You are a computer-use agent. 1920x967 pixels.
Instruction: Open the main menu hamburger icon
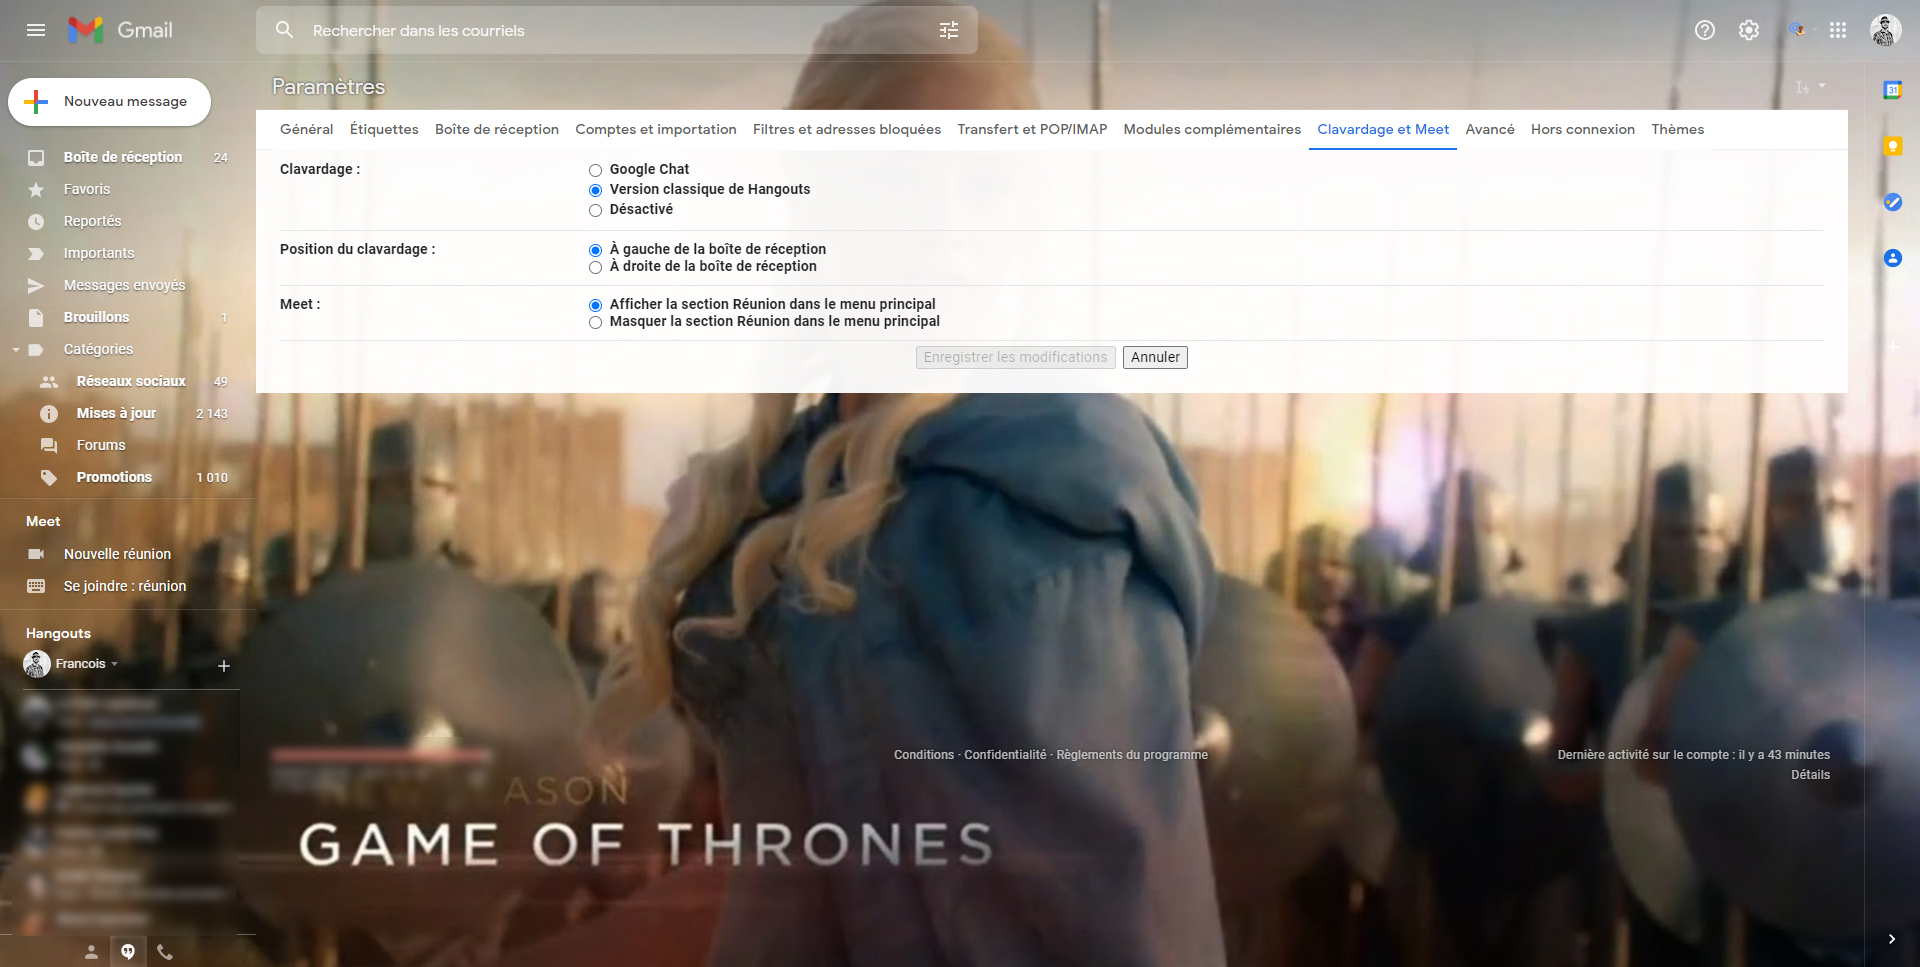tap(36, 30)
